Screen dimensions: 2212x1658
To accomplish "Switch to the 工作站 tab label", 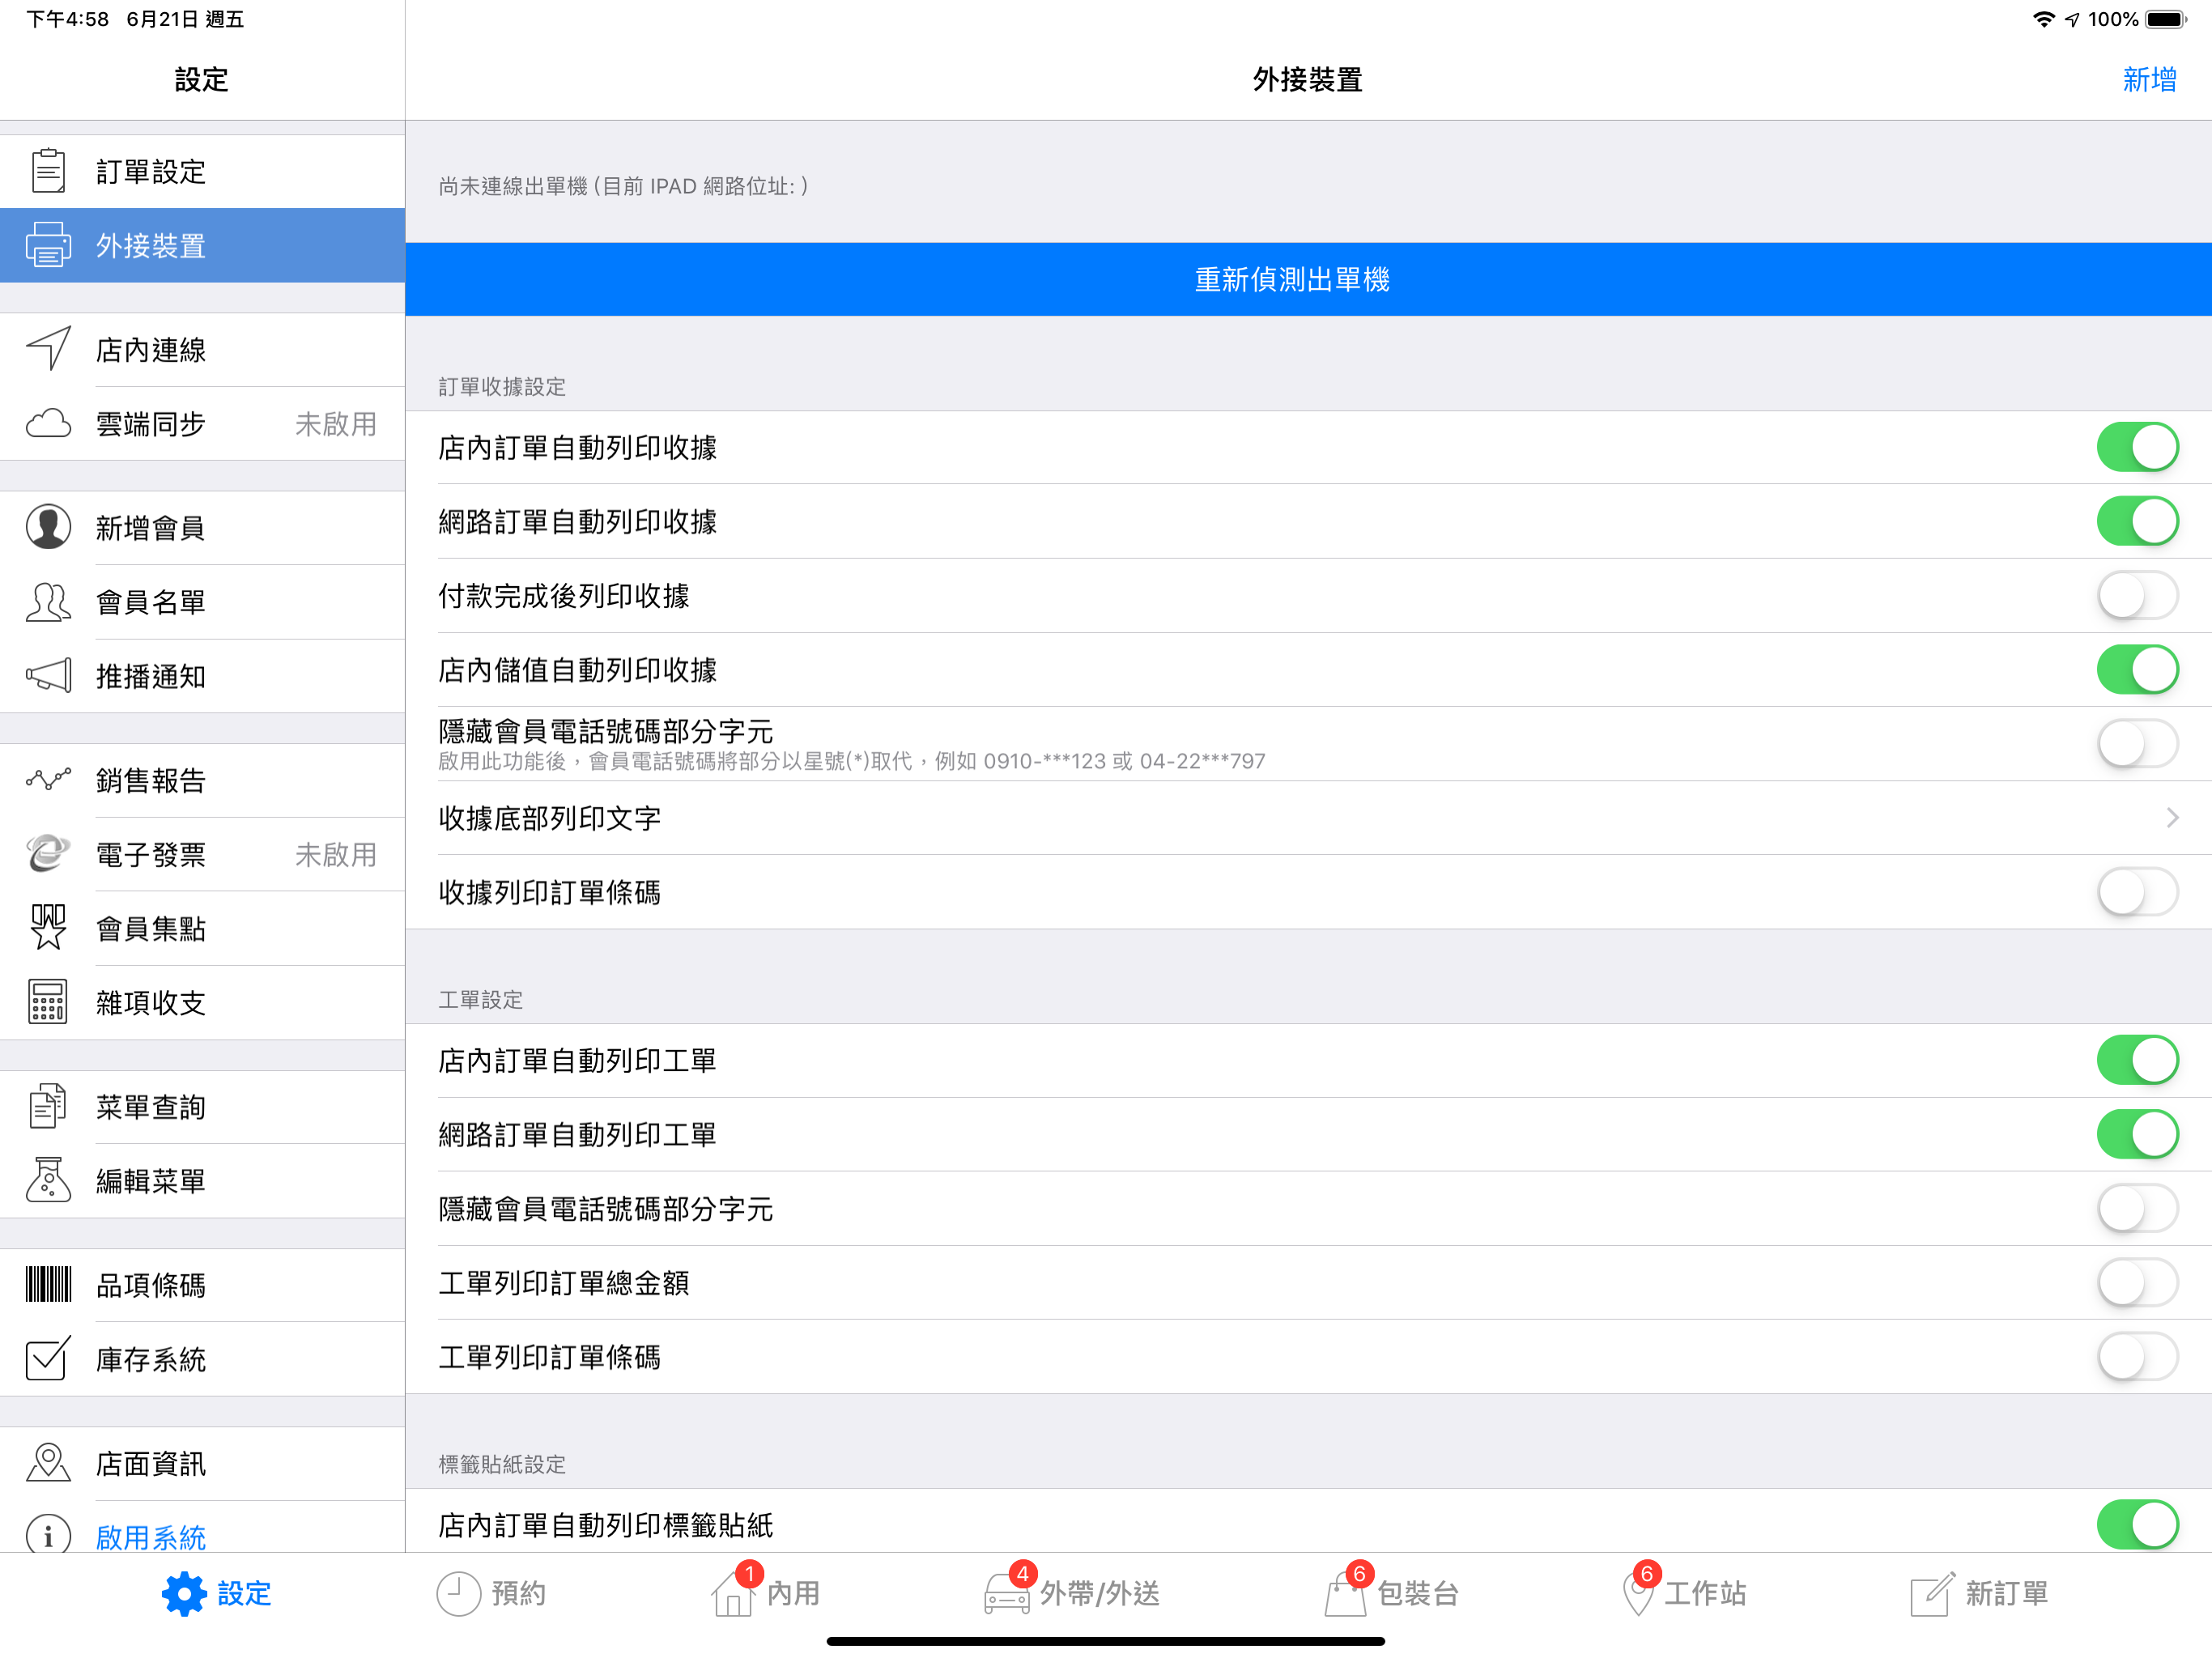I will coord(1705,1593).
